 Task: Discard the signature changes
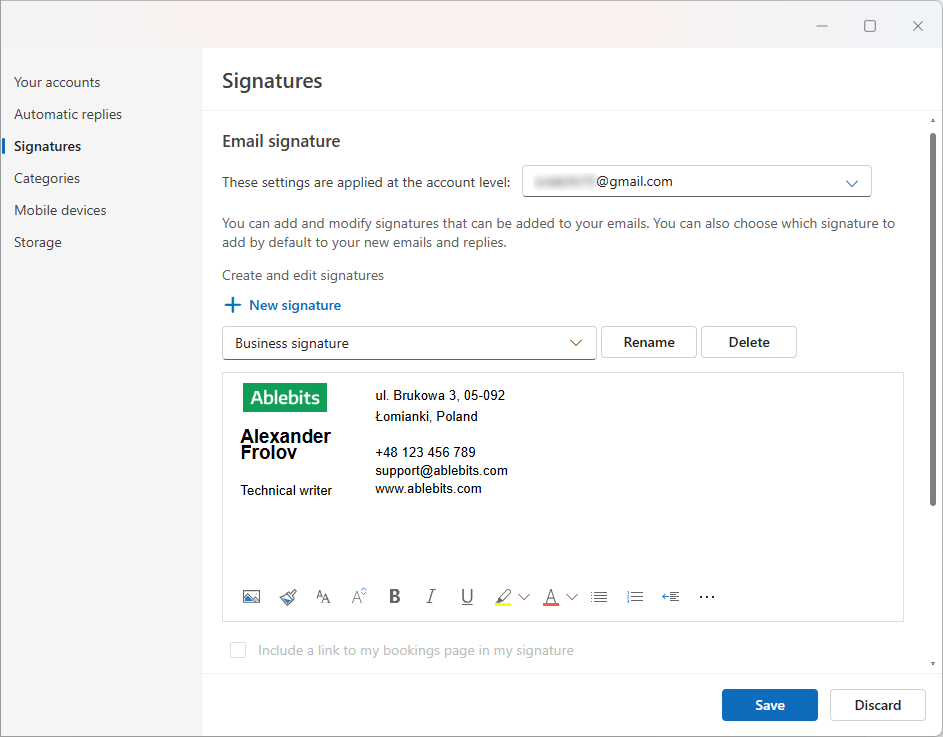click(x=877, y=705)
